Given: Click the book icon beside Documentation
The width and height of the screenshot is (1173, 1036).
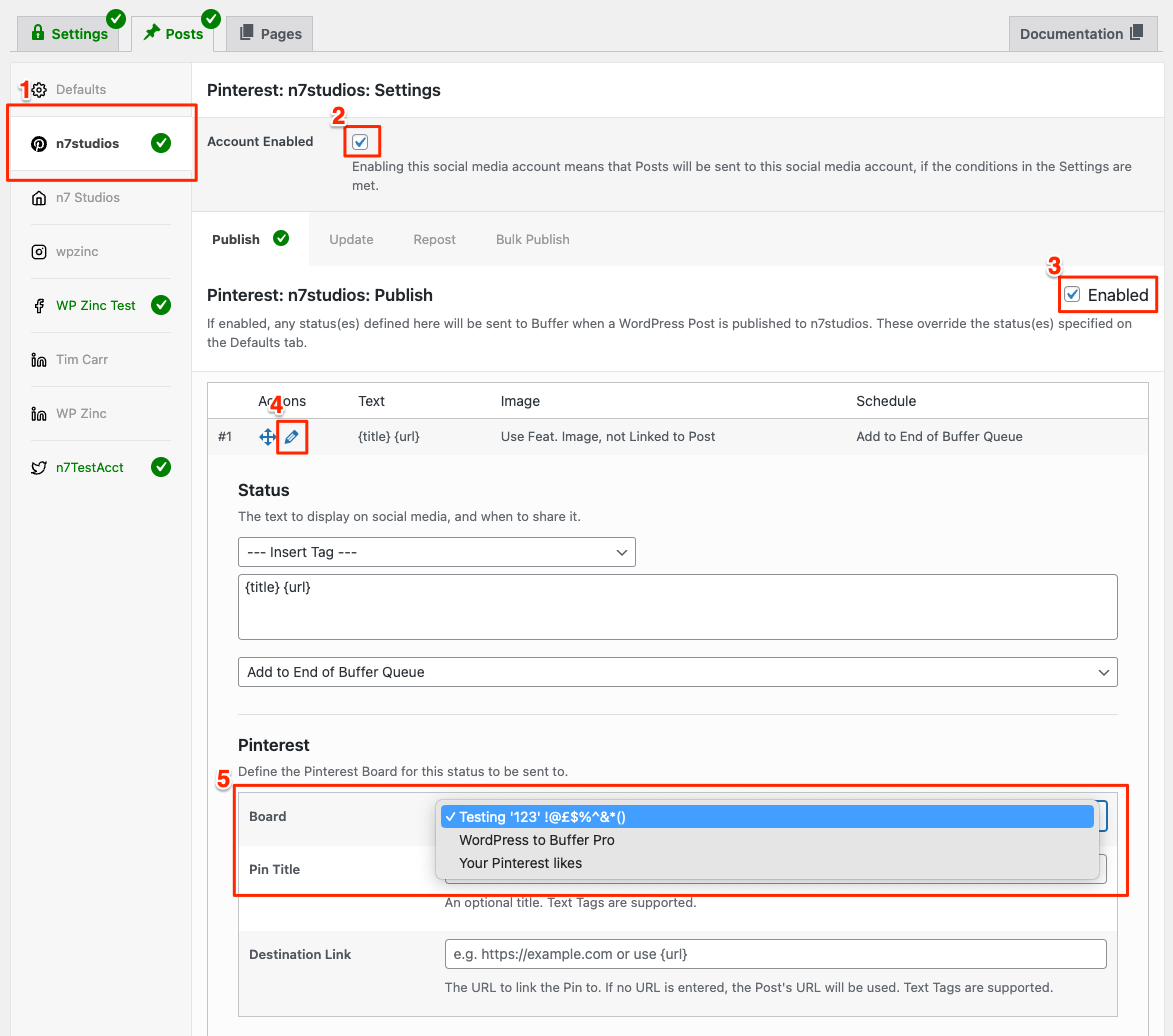Looking at the screenshot, I should (1136, 32).
